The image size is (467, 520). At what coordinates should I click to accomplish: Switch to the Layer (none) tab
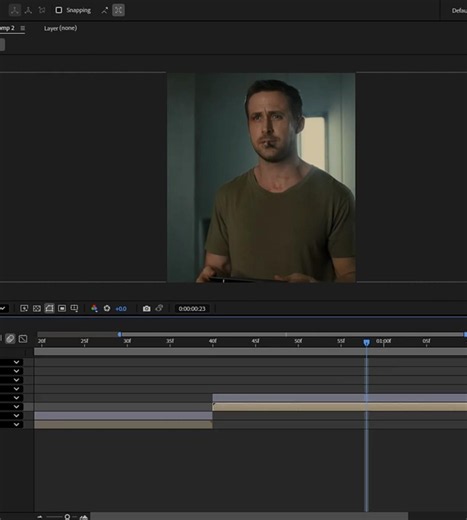[60, 28]
